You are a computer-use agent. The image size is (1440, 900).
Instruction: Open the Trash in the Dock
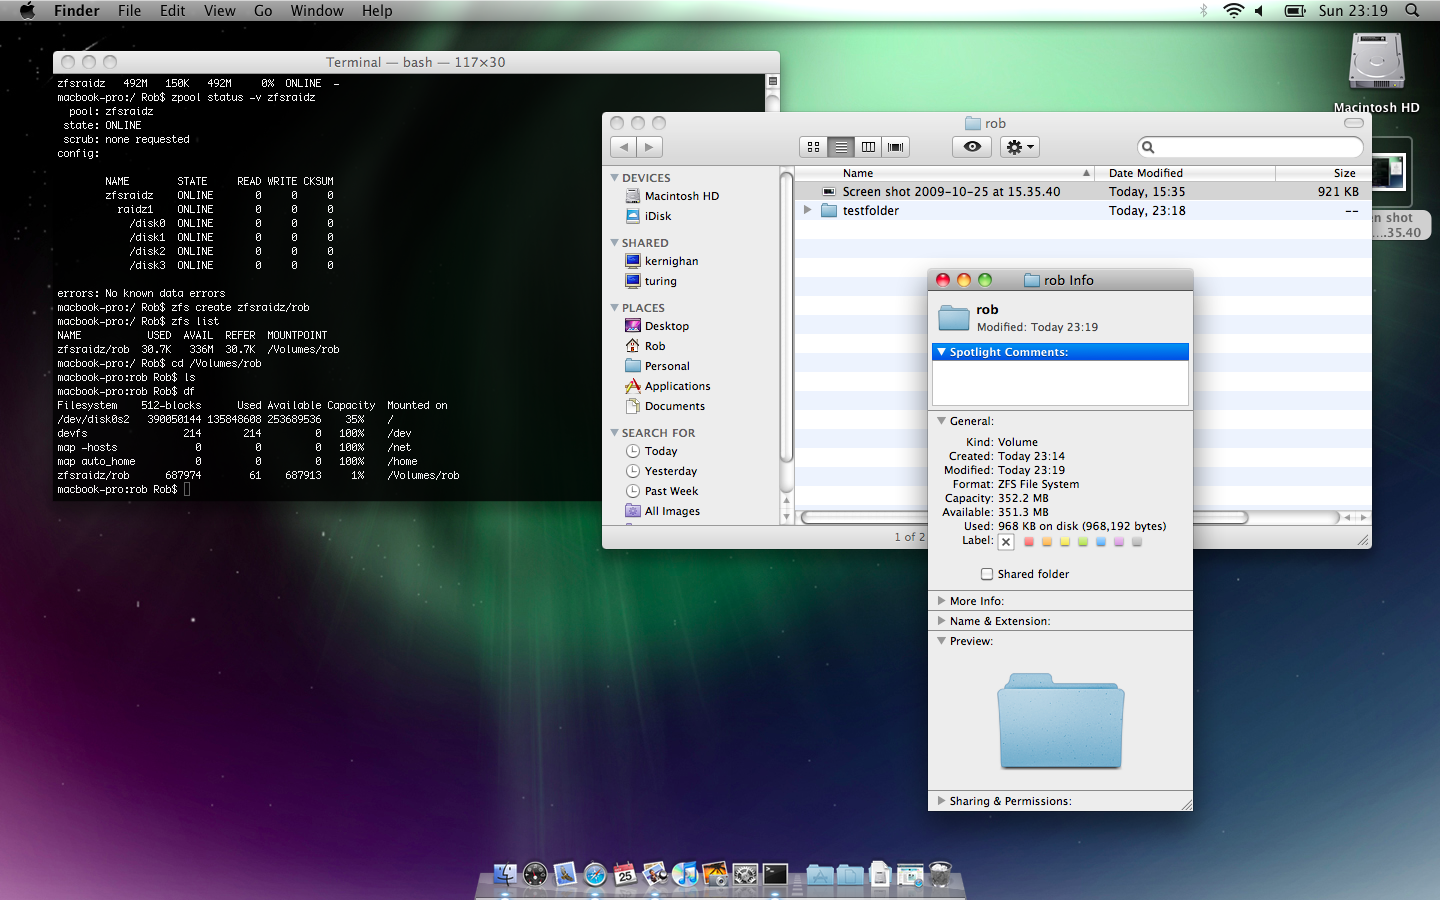pos(940,875)
